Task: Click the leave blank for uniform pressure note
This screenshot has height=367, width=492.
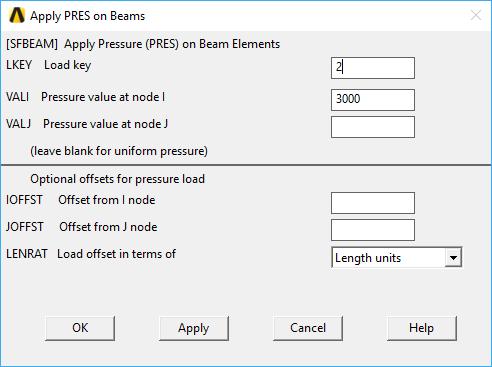Action: [x=119, y=151]
